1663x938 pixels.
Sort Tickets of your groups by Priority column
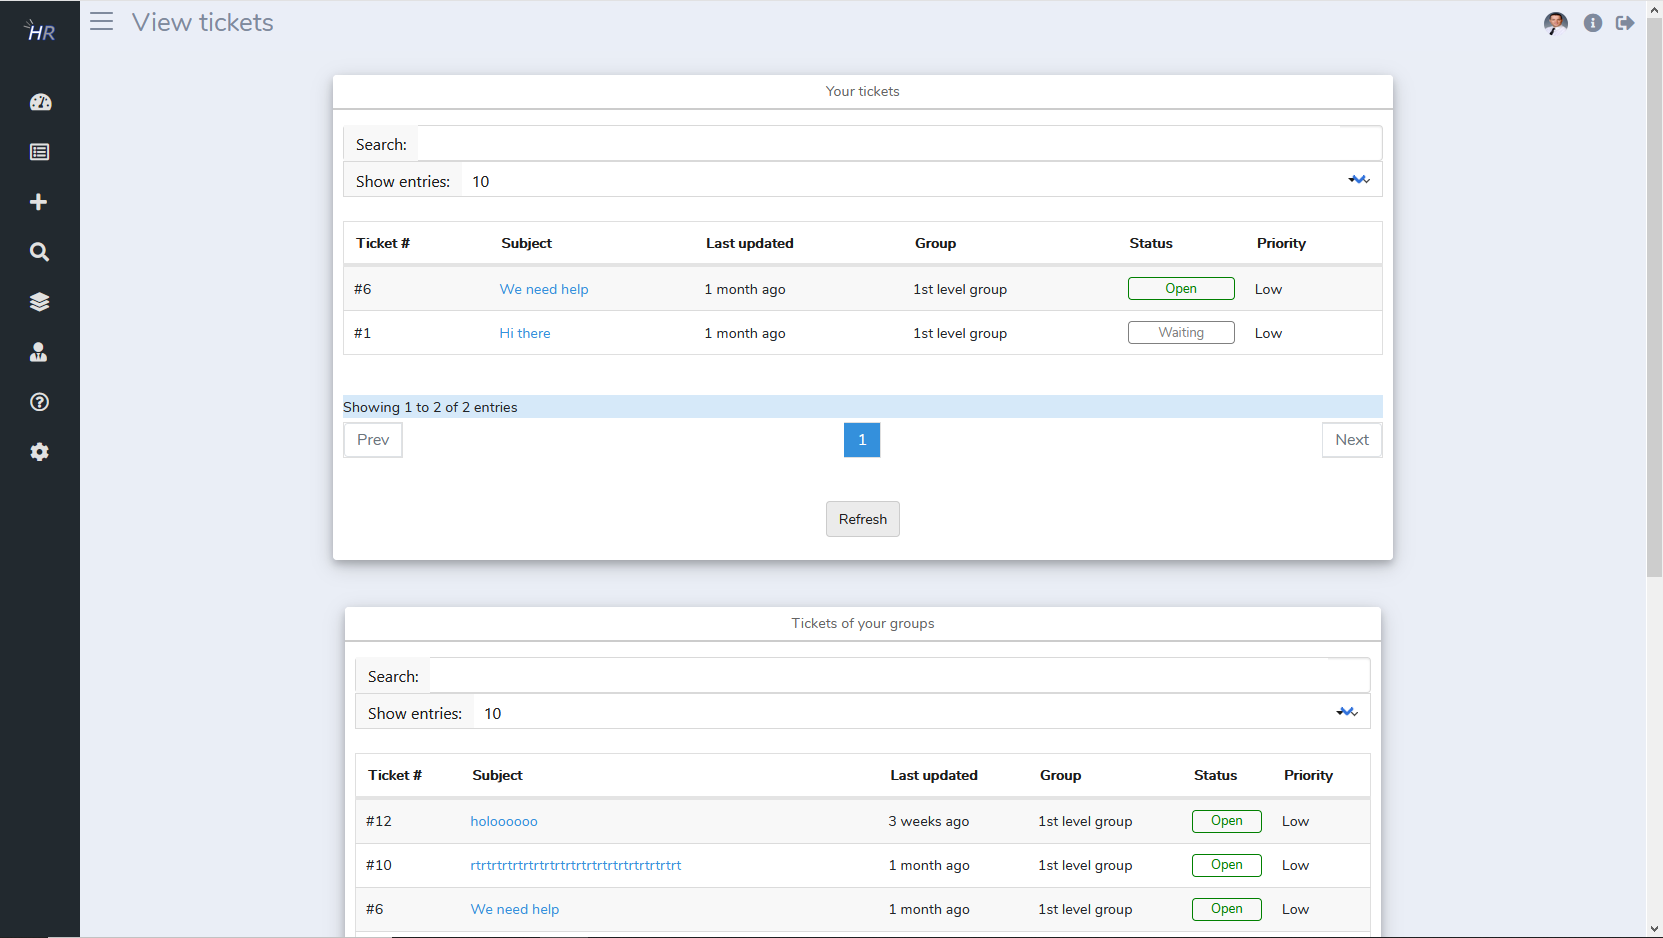click(1308, 775)
